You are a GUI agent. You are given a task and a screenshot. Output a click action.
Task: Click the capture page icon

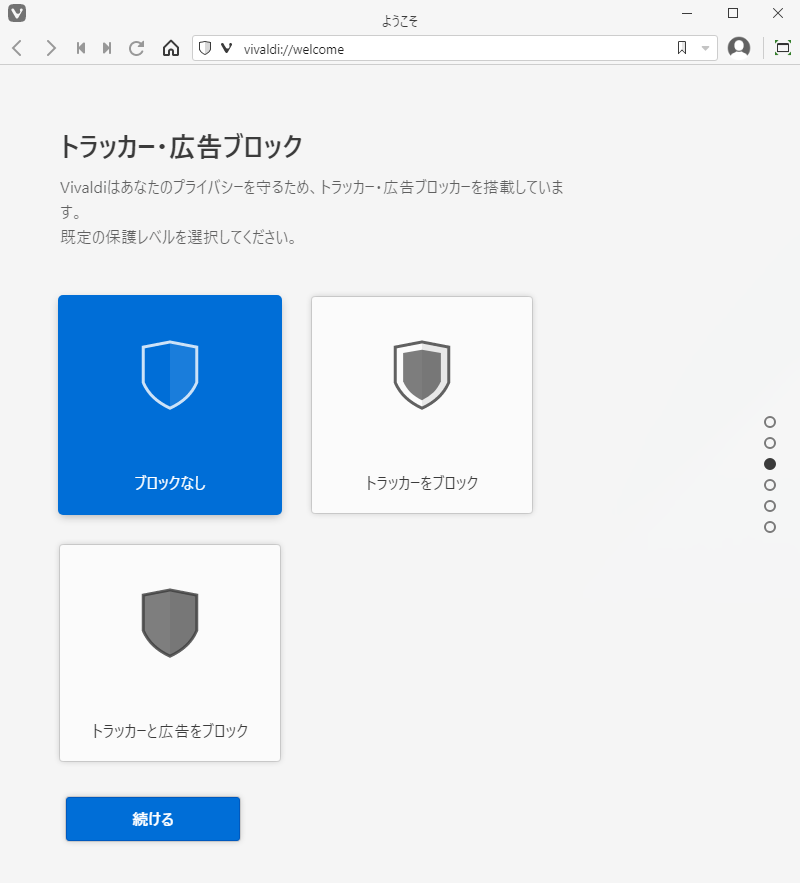click(x=783, y=48)
